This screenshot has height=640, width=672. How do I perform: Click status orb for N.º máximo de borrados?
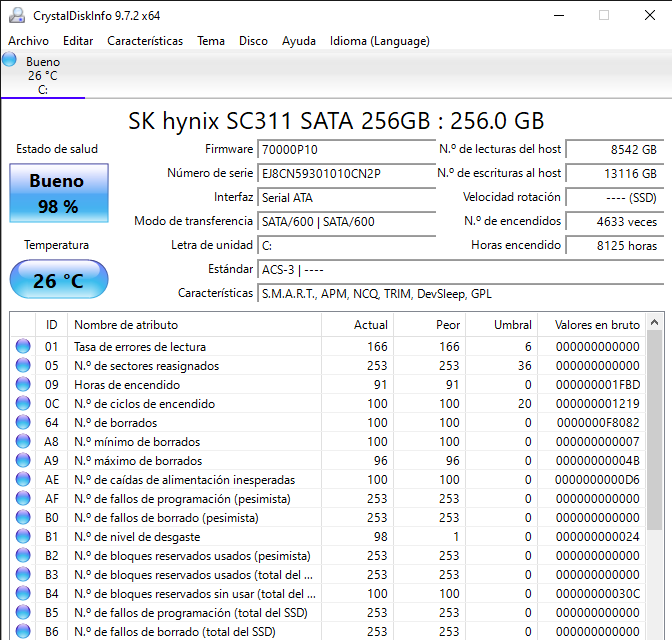23,461
